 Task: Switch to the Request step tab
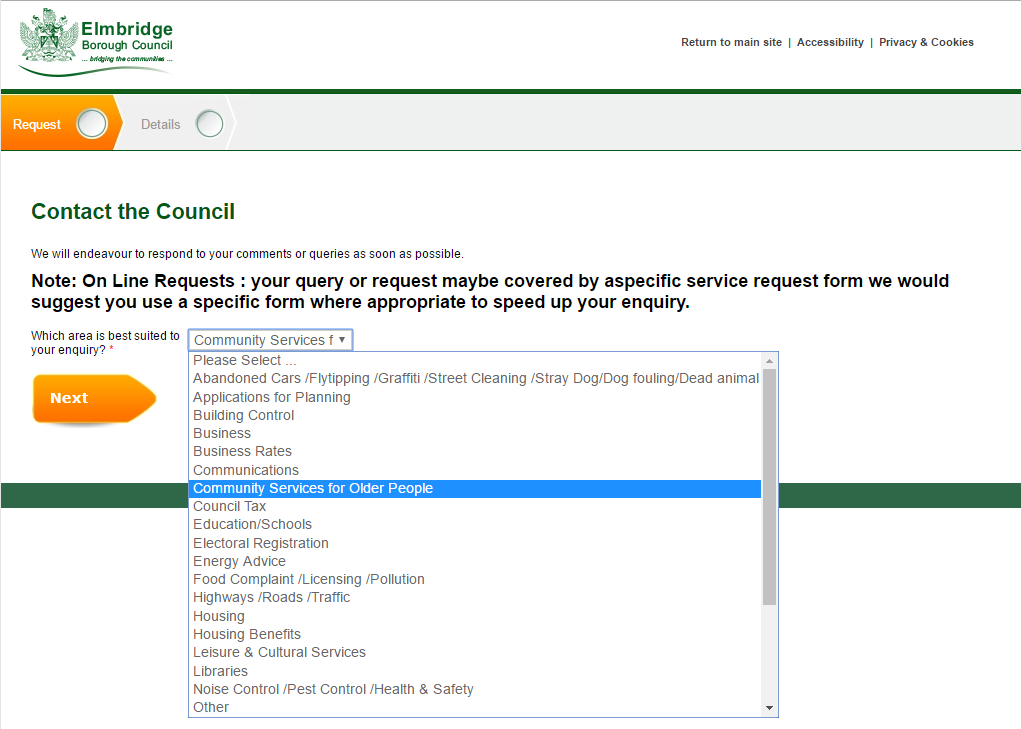(x=37, y=124)
